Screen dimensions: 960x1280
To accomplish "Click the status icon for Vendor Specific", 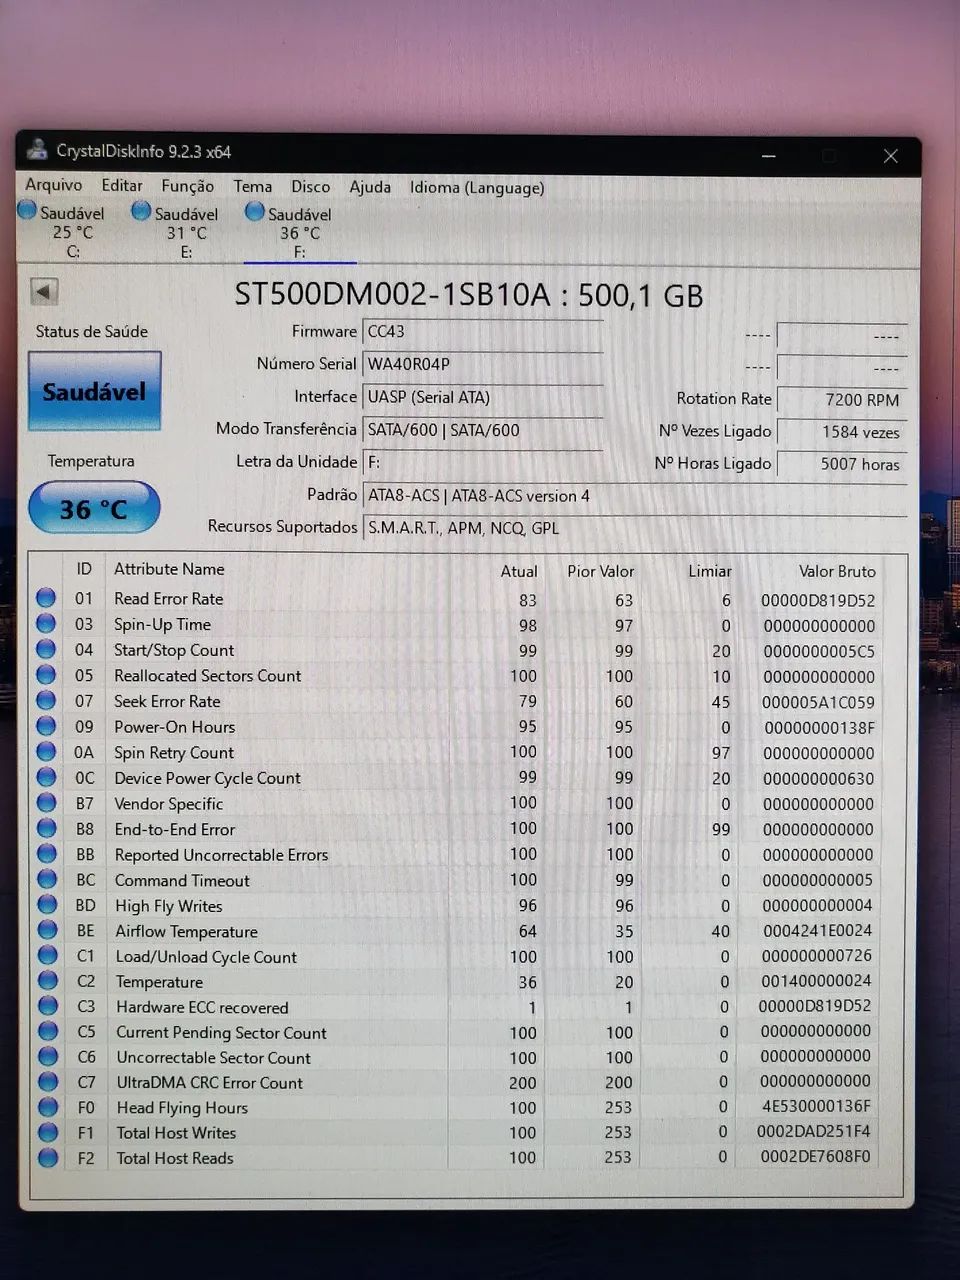I will coord(46,802).
